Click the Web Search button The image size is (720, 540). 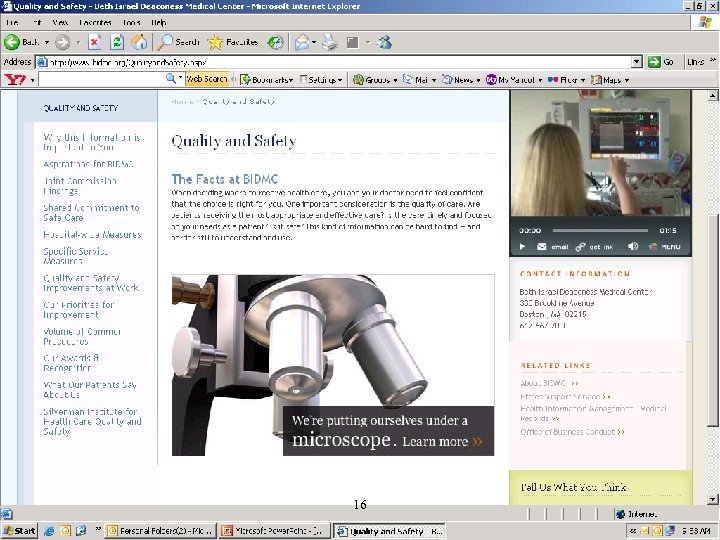207,79
